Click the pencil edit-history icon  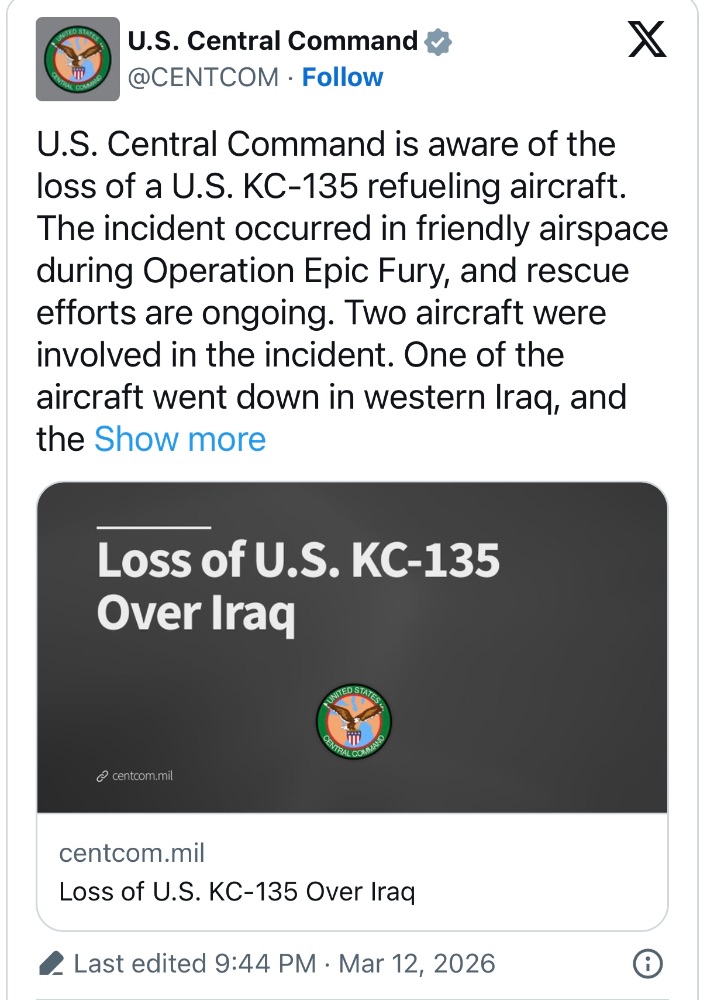51,964
